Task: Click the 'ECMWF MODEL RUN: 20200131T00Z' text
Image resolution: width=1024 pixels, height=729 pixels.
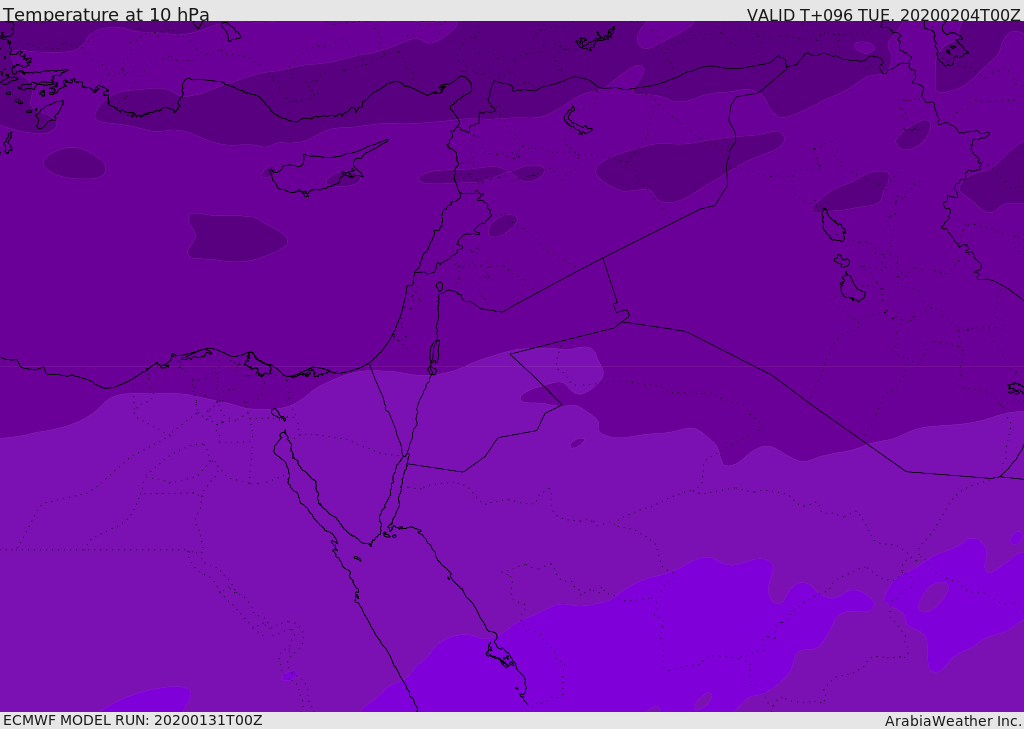Action: 133,721
